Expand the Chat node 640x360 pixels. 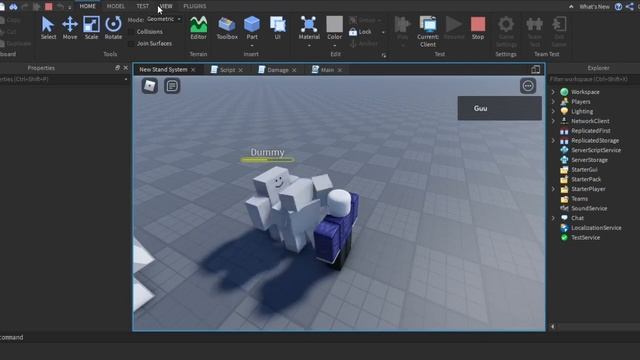(x=553, y=218)
